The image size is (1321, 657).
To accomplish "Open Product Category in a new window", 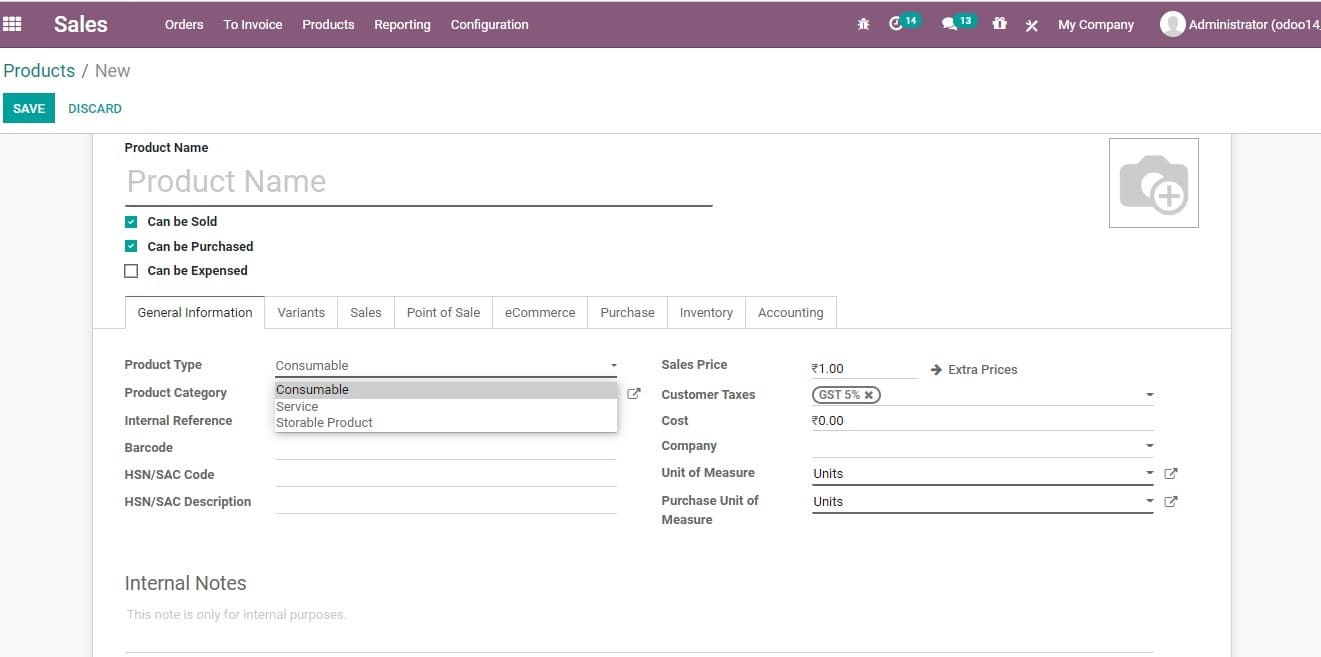I will (x=634, y=393).
